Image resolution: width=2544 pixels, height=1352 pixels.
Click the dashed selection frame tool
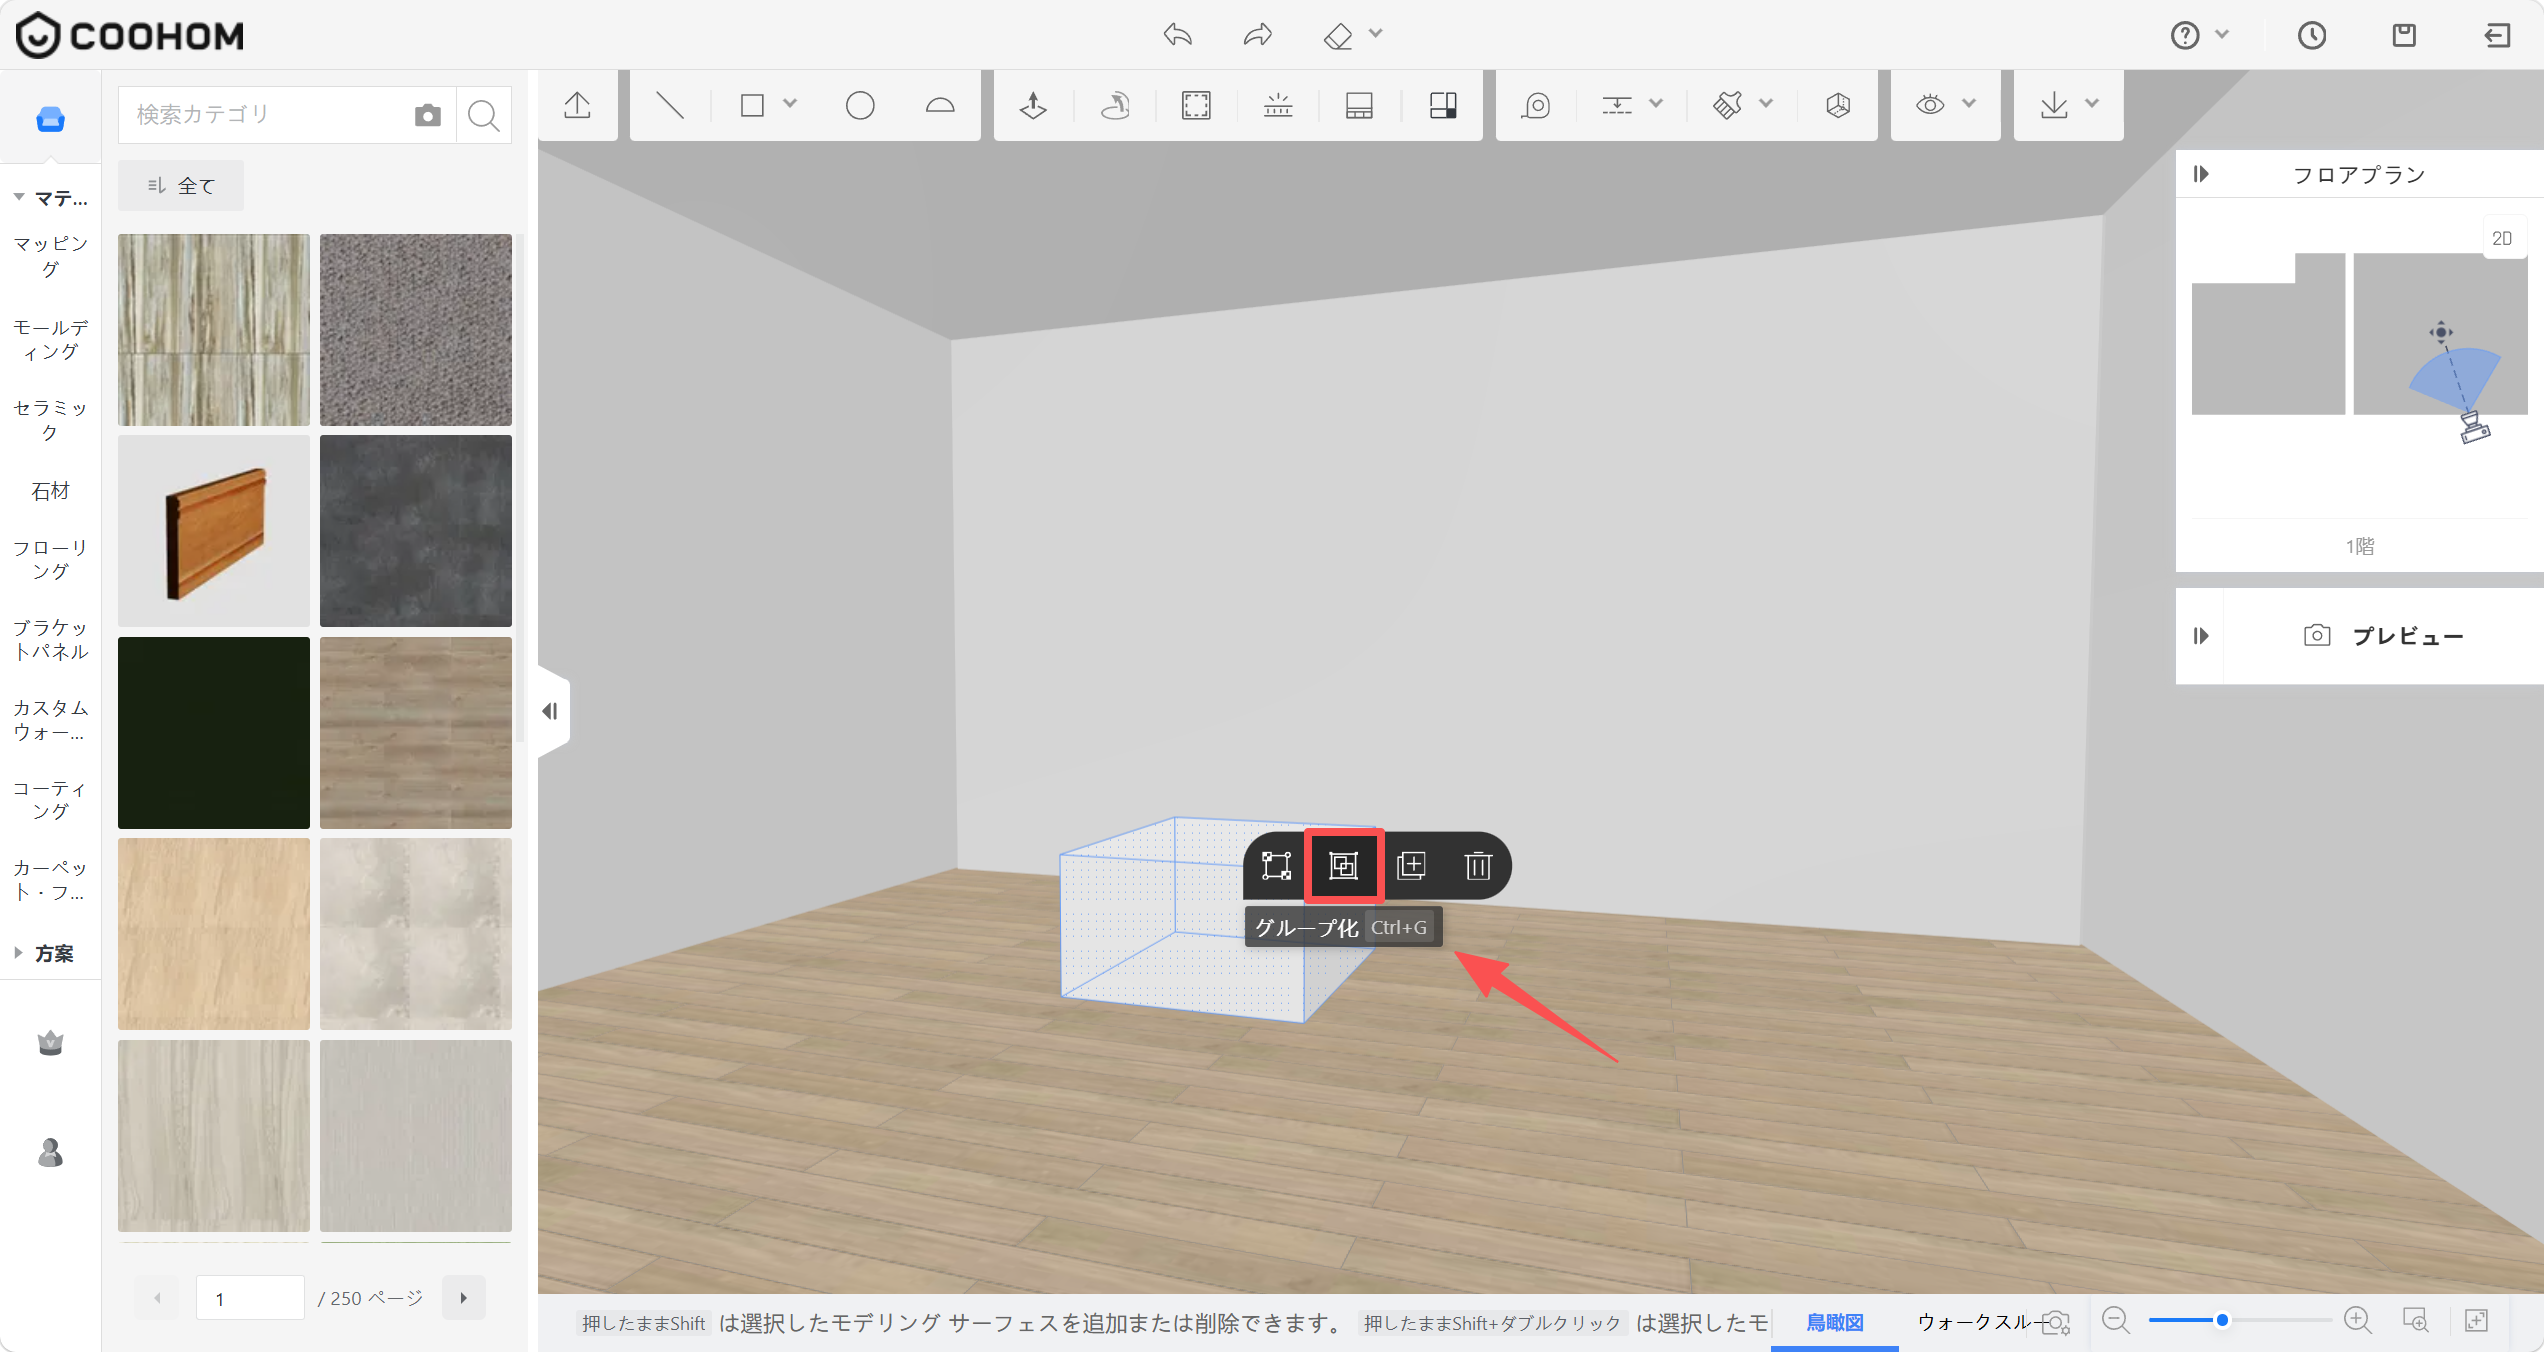click(1196, 105)
